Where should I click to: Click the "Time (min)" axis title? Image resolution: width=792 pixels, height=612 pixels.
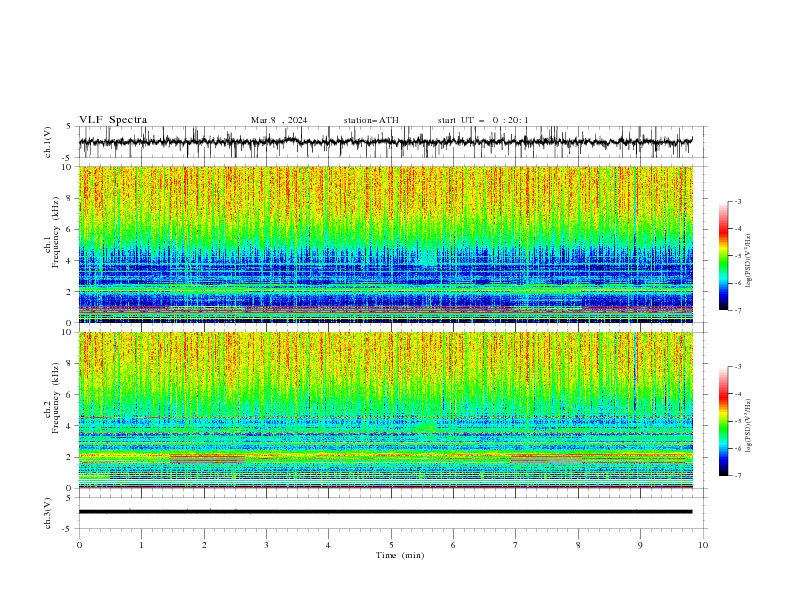pos(400,555)
